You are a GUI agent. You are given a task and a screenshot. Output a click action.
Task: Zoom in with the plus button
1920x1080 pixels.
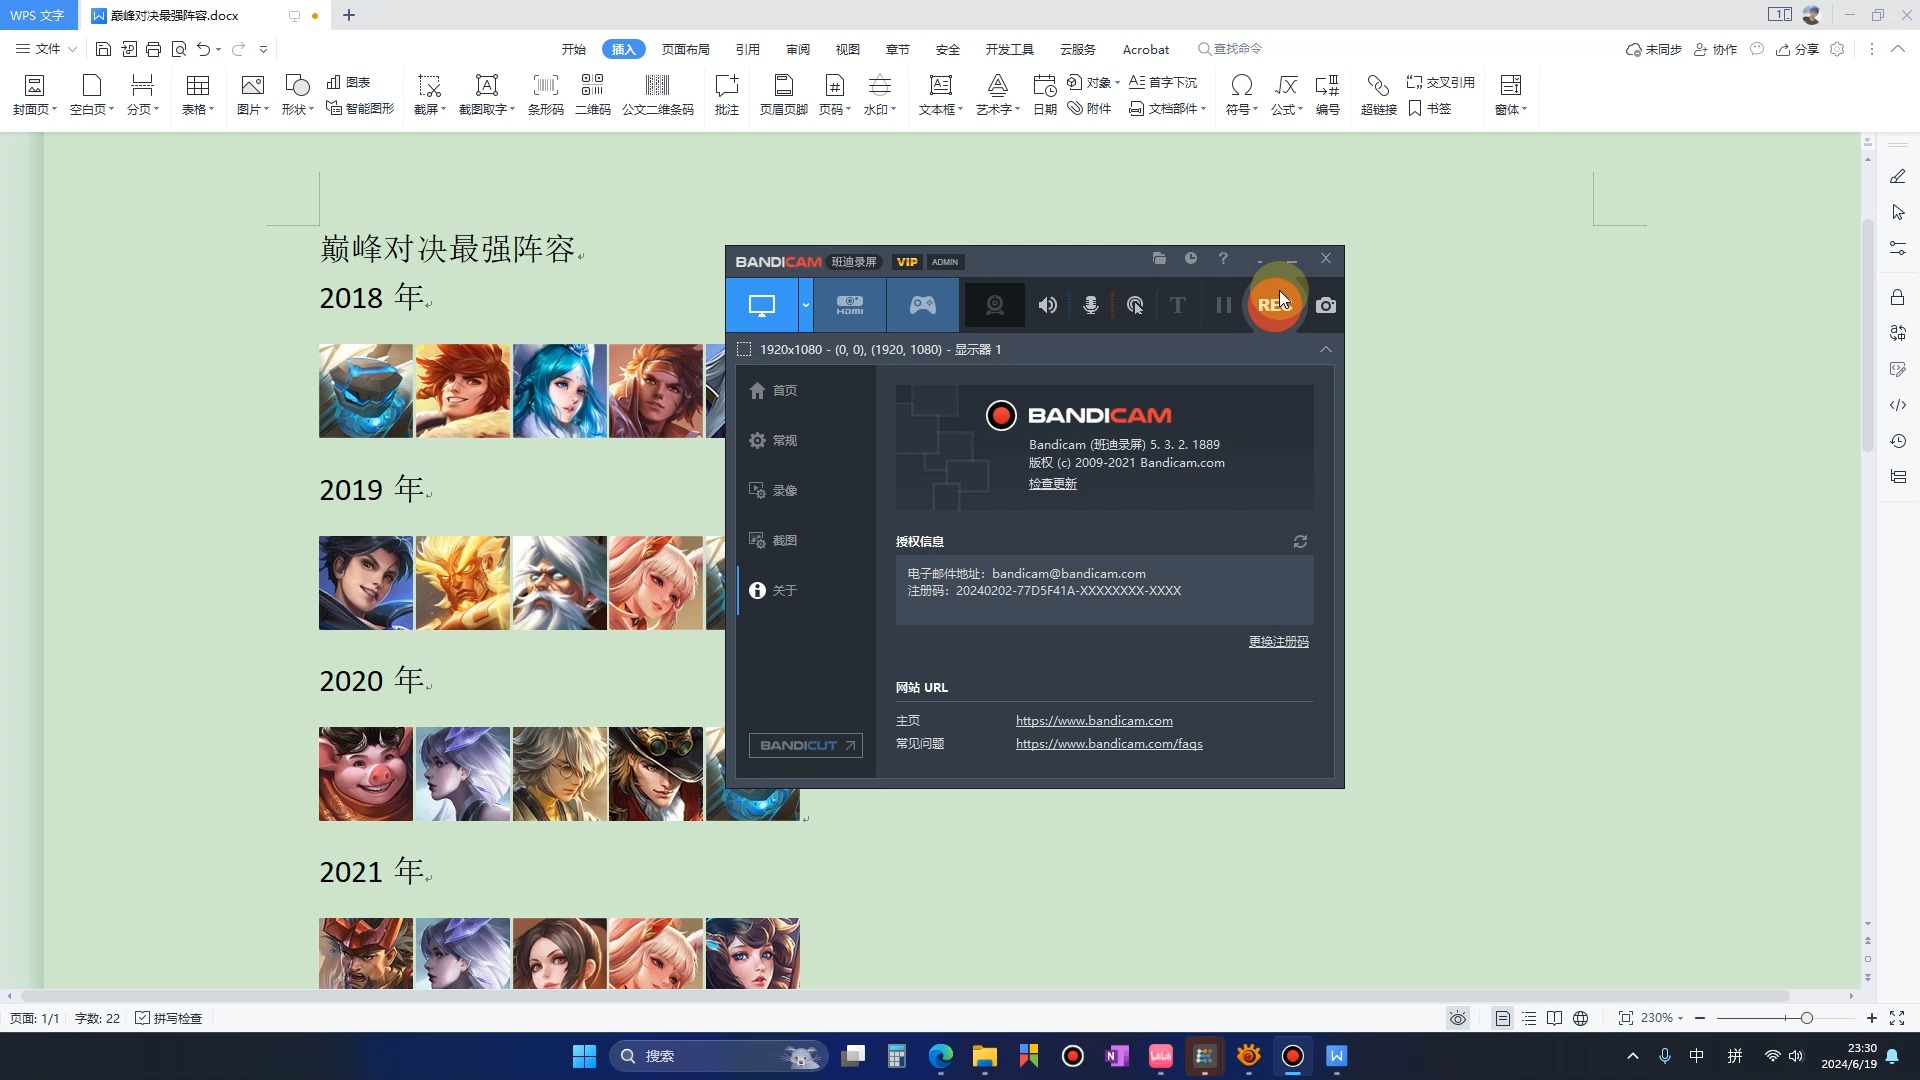click(1871, 1018)
